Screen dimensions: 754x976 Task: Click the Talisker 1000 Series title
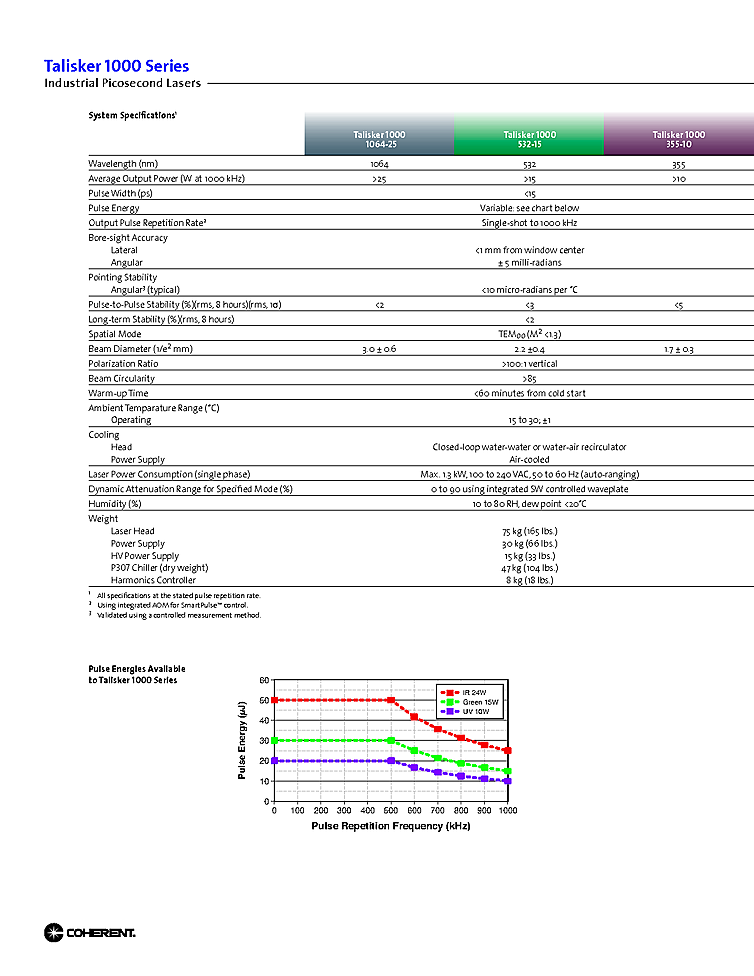point(116,65)
